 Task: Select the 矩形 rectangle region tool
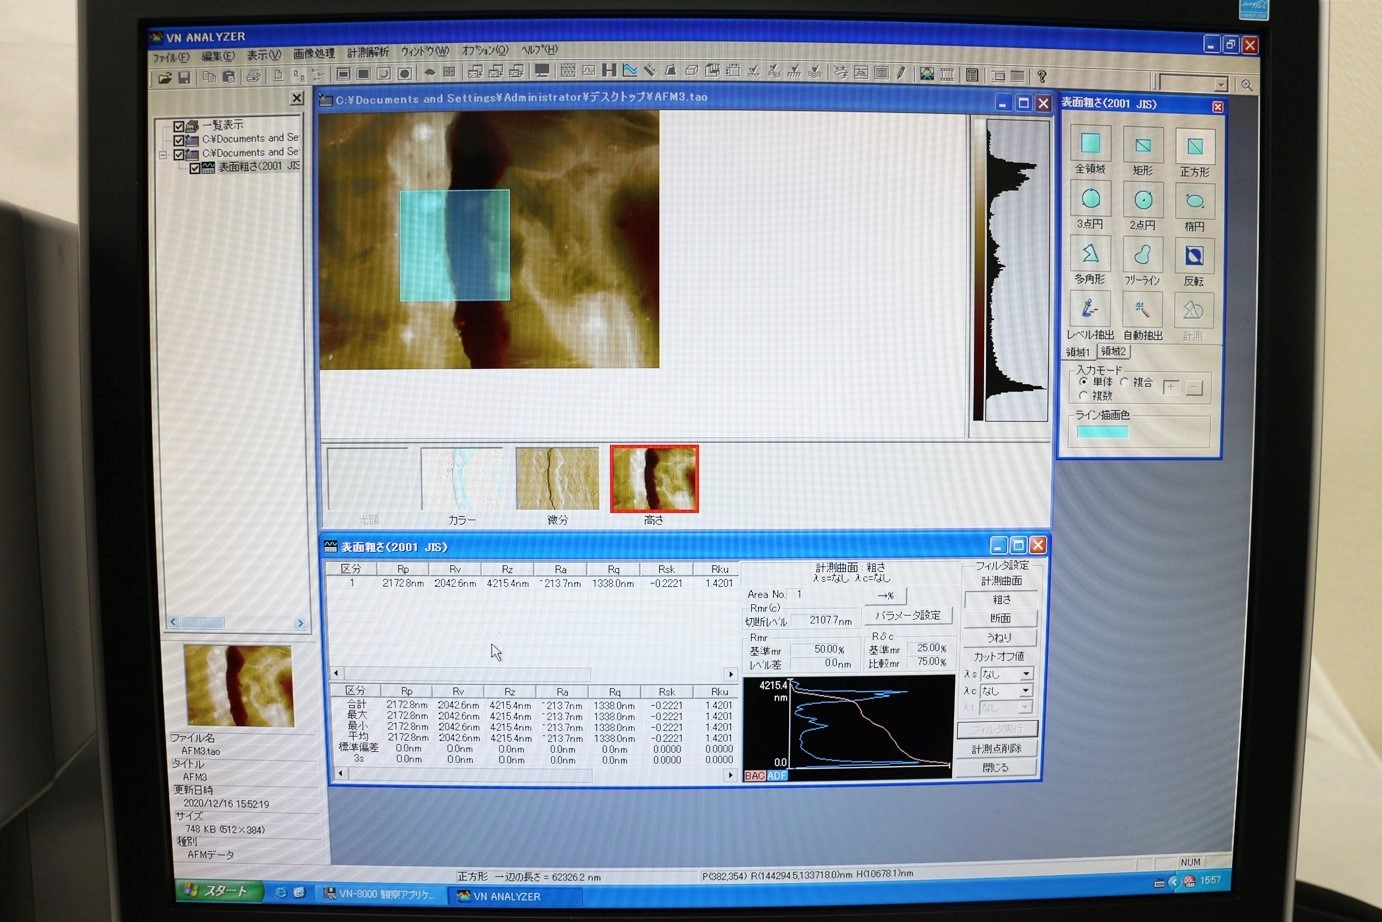click(x=1142, y=146)
